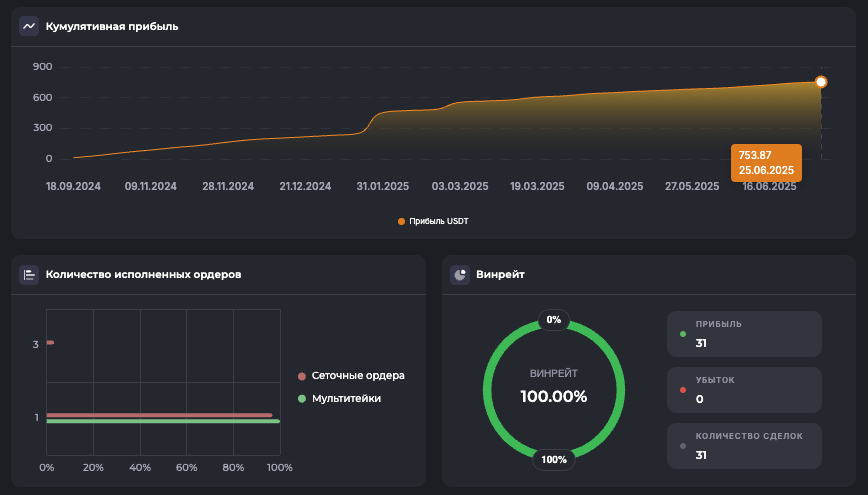Screen dimensions: 868x495
Task: Click the pie chart icon beside Винрейт
Action: click(x=460, y=274)
